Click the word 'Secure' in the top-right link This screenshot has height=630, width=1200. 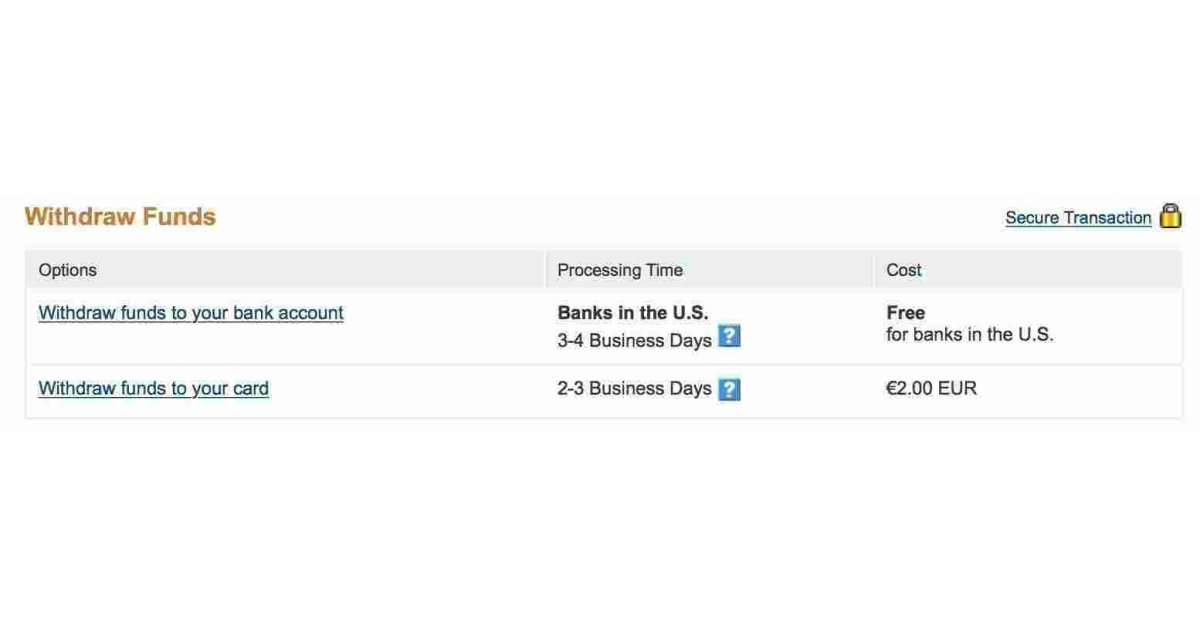click(1032, 218)
